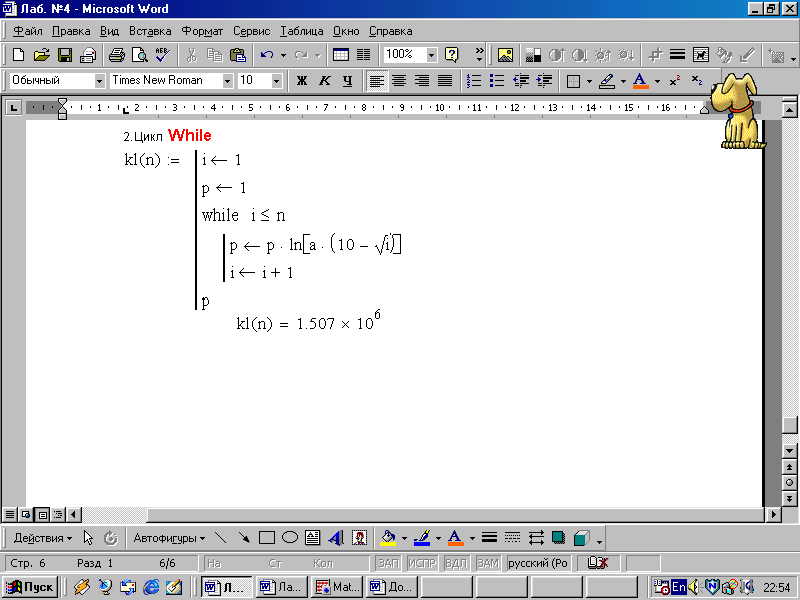Toggle underline Ч formatting
The width and height of the screenshot is (800, 600).
(347, 81)
